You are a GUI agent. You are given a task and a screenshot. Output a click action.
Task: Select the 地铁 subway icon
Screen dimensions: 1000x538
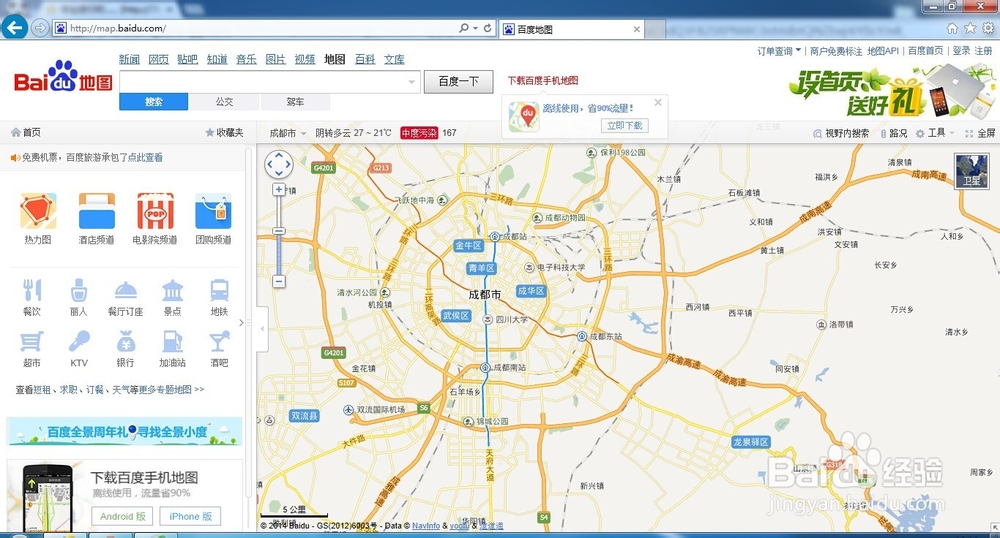(x=219, y=290)
